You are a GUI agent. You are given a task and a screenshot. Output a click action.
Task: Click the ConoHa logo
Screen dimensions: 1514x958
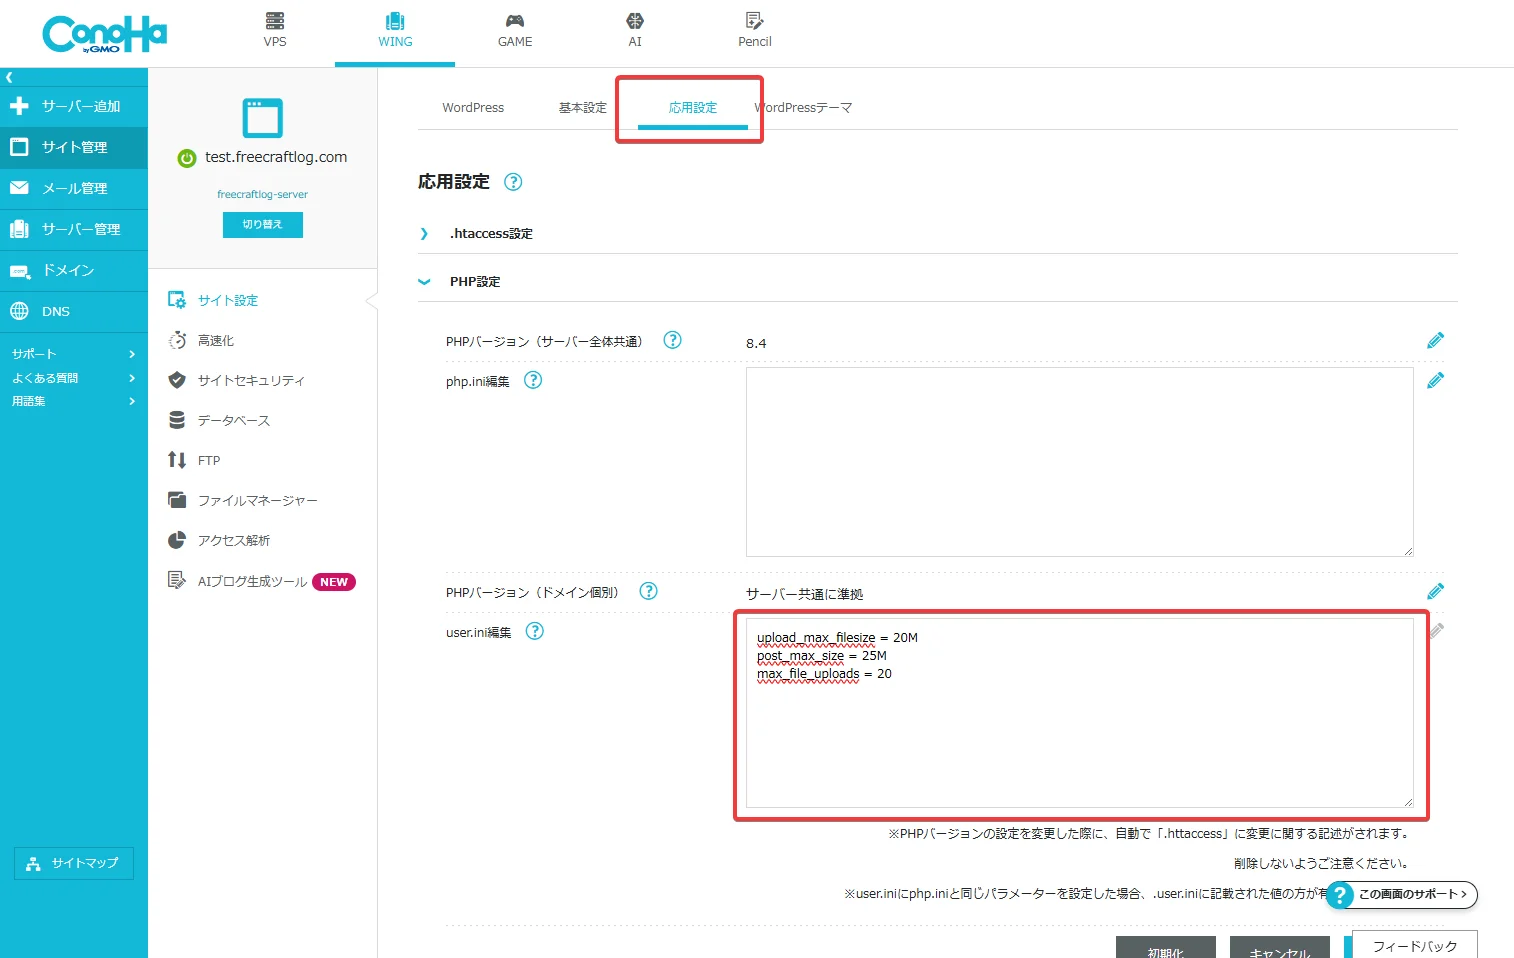(104, 34)
